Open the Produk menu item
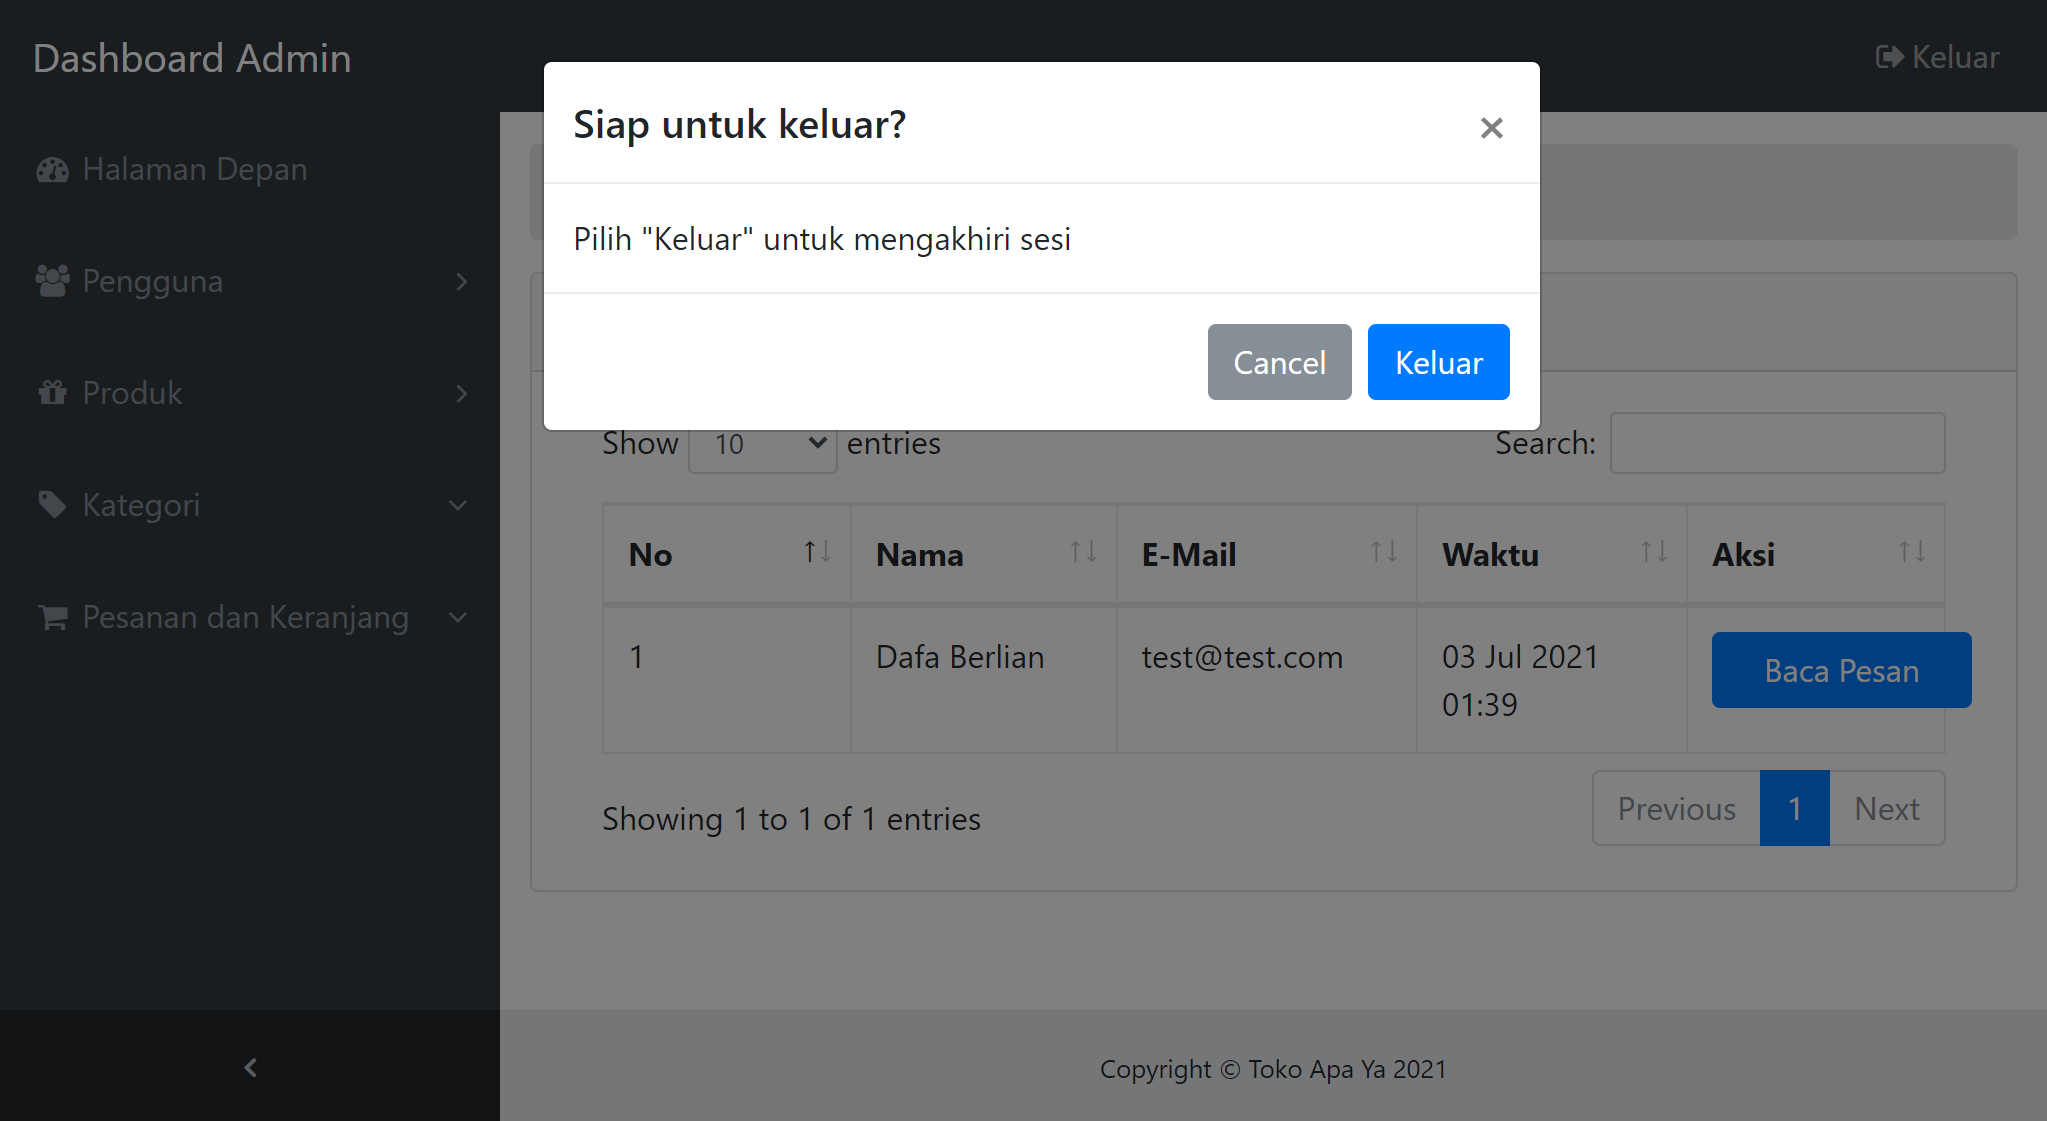The height and width of the screenshot is (1121, 2047). pyautogui.click(x=132, y=393)
